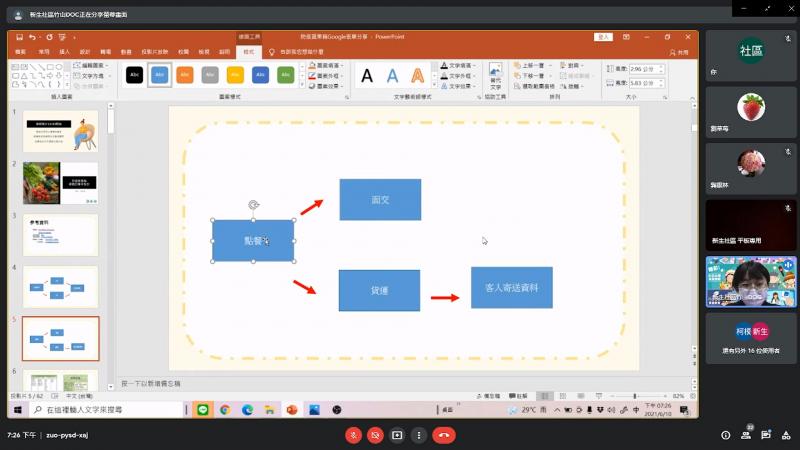The image size is (800, 450).
Task: Open Chrome from the Windows taskbar
Action: (x=224, y=410)
